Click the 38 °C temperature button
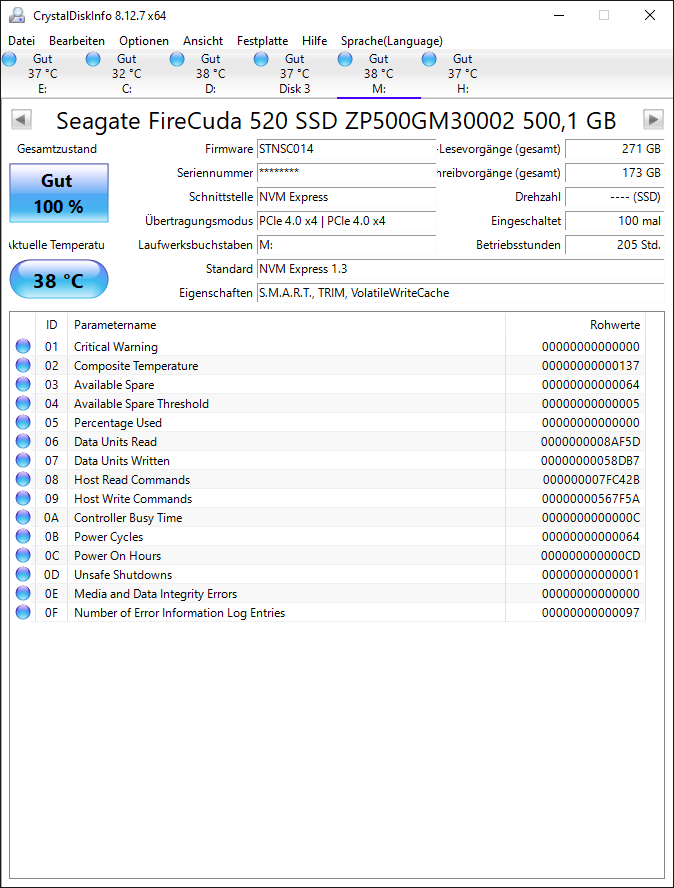This screenshot has width=674, height=888. coord(59,279)
